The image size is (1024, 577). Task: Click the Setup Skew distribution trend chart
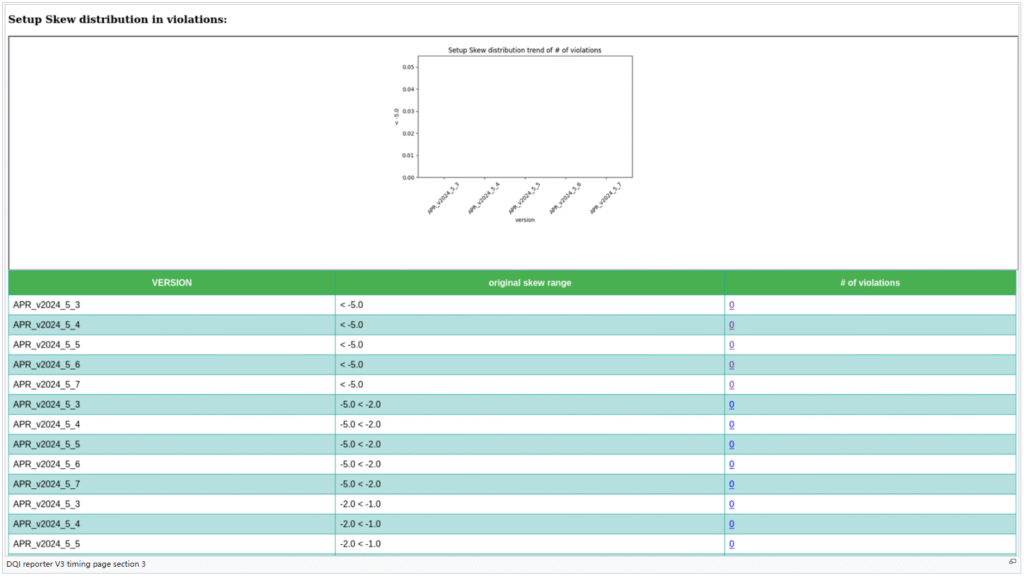[524, 116]
